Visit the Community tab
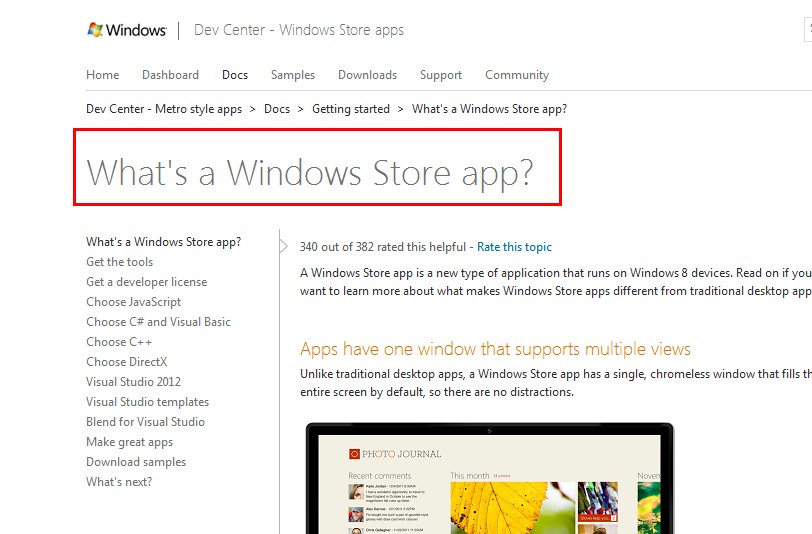 pos(517,75)
